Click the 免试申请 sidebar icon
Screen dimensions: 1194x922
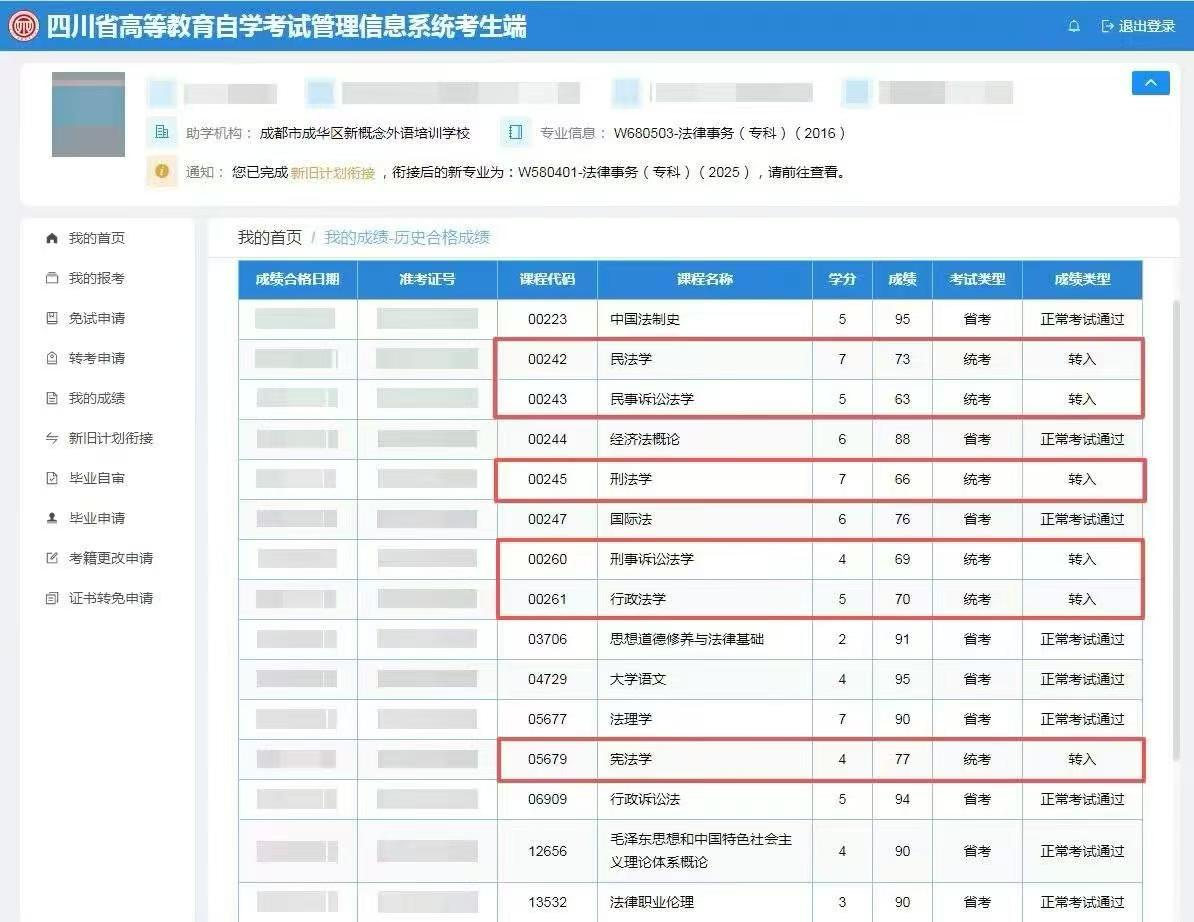click(x=52, y=318)
